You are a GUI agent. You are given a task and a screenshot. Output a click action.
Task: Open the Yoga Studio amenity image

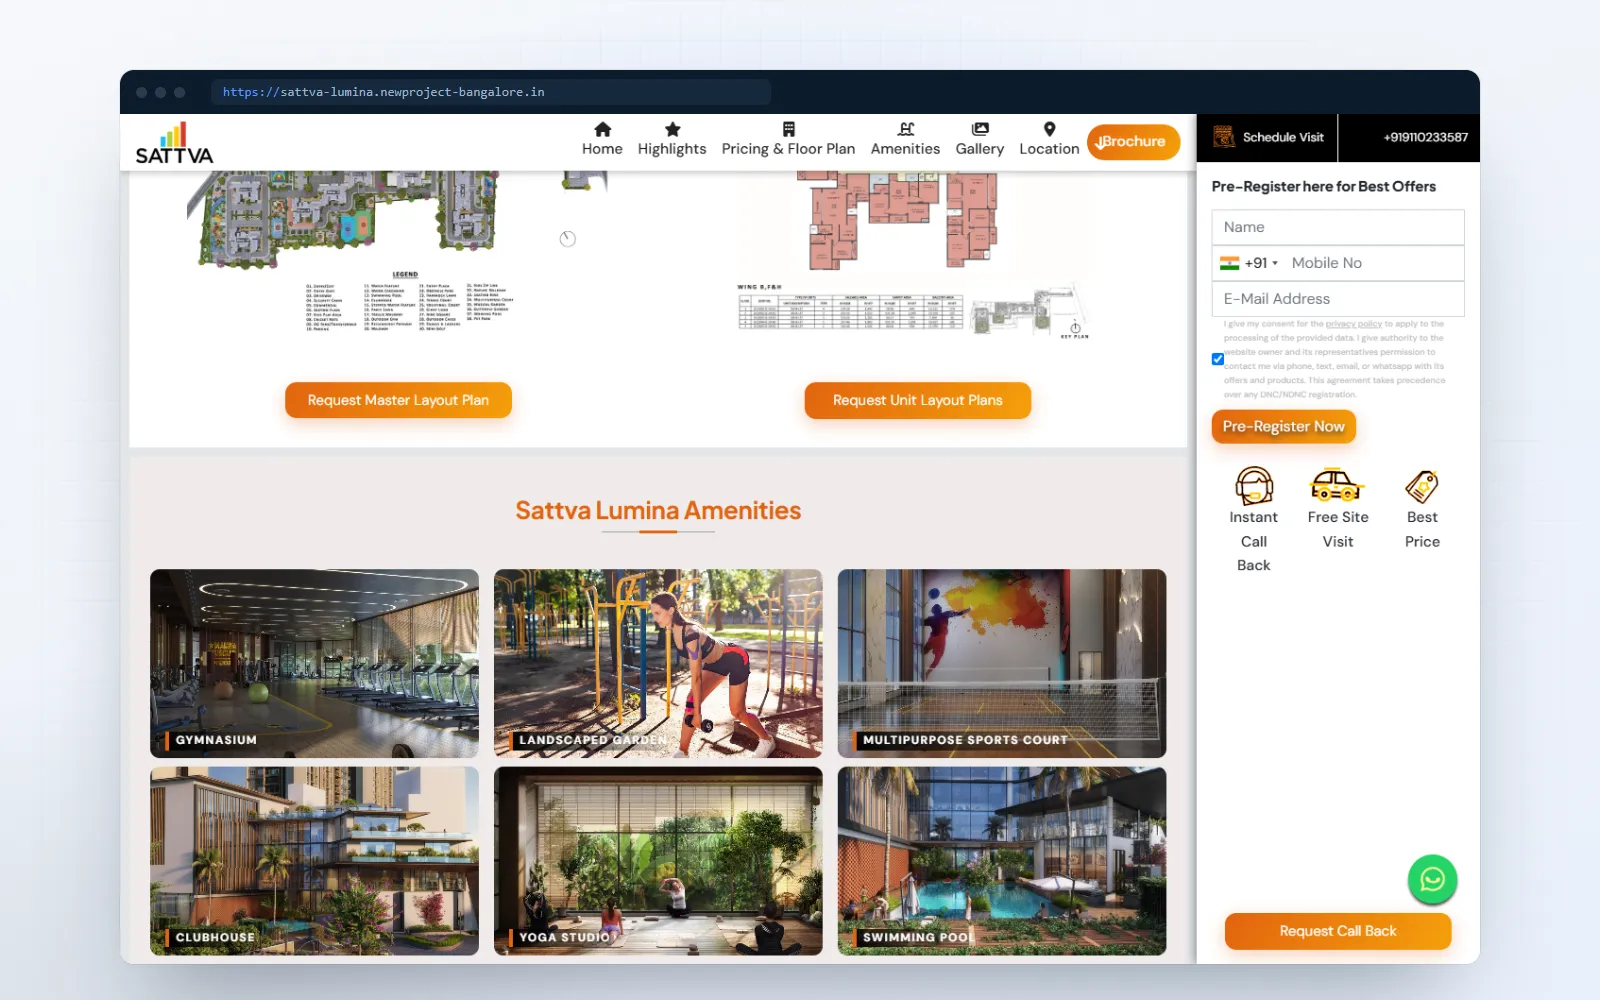658,861
